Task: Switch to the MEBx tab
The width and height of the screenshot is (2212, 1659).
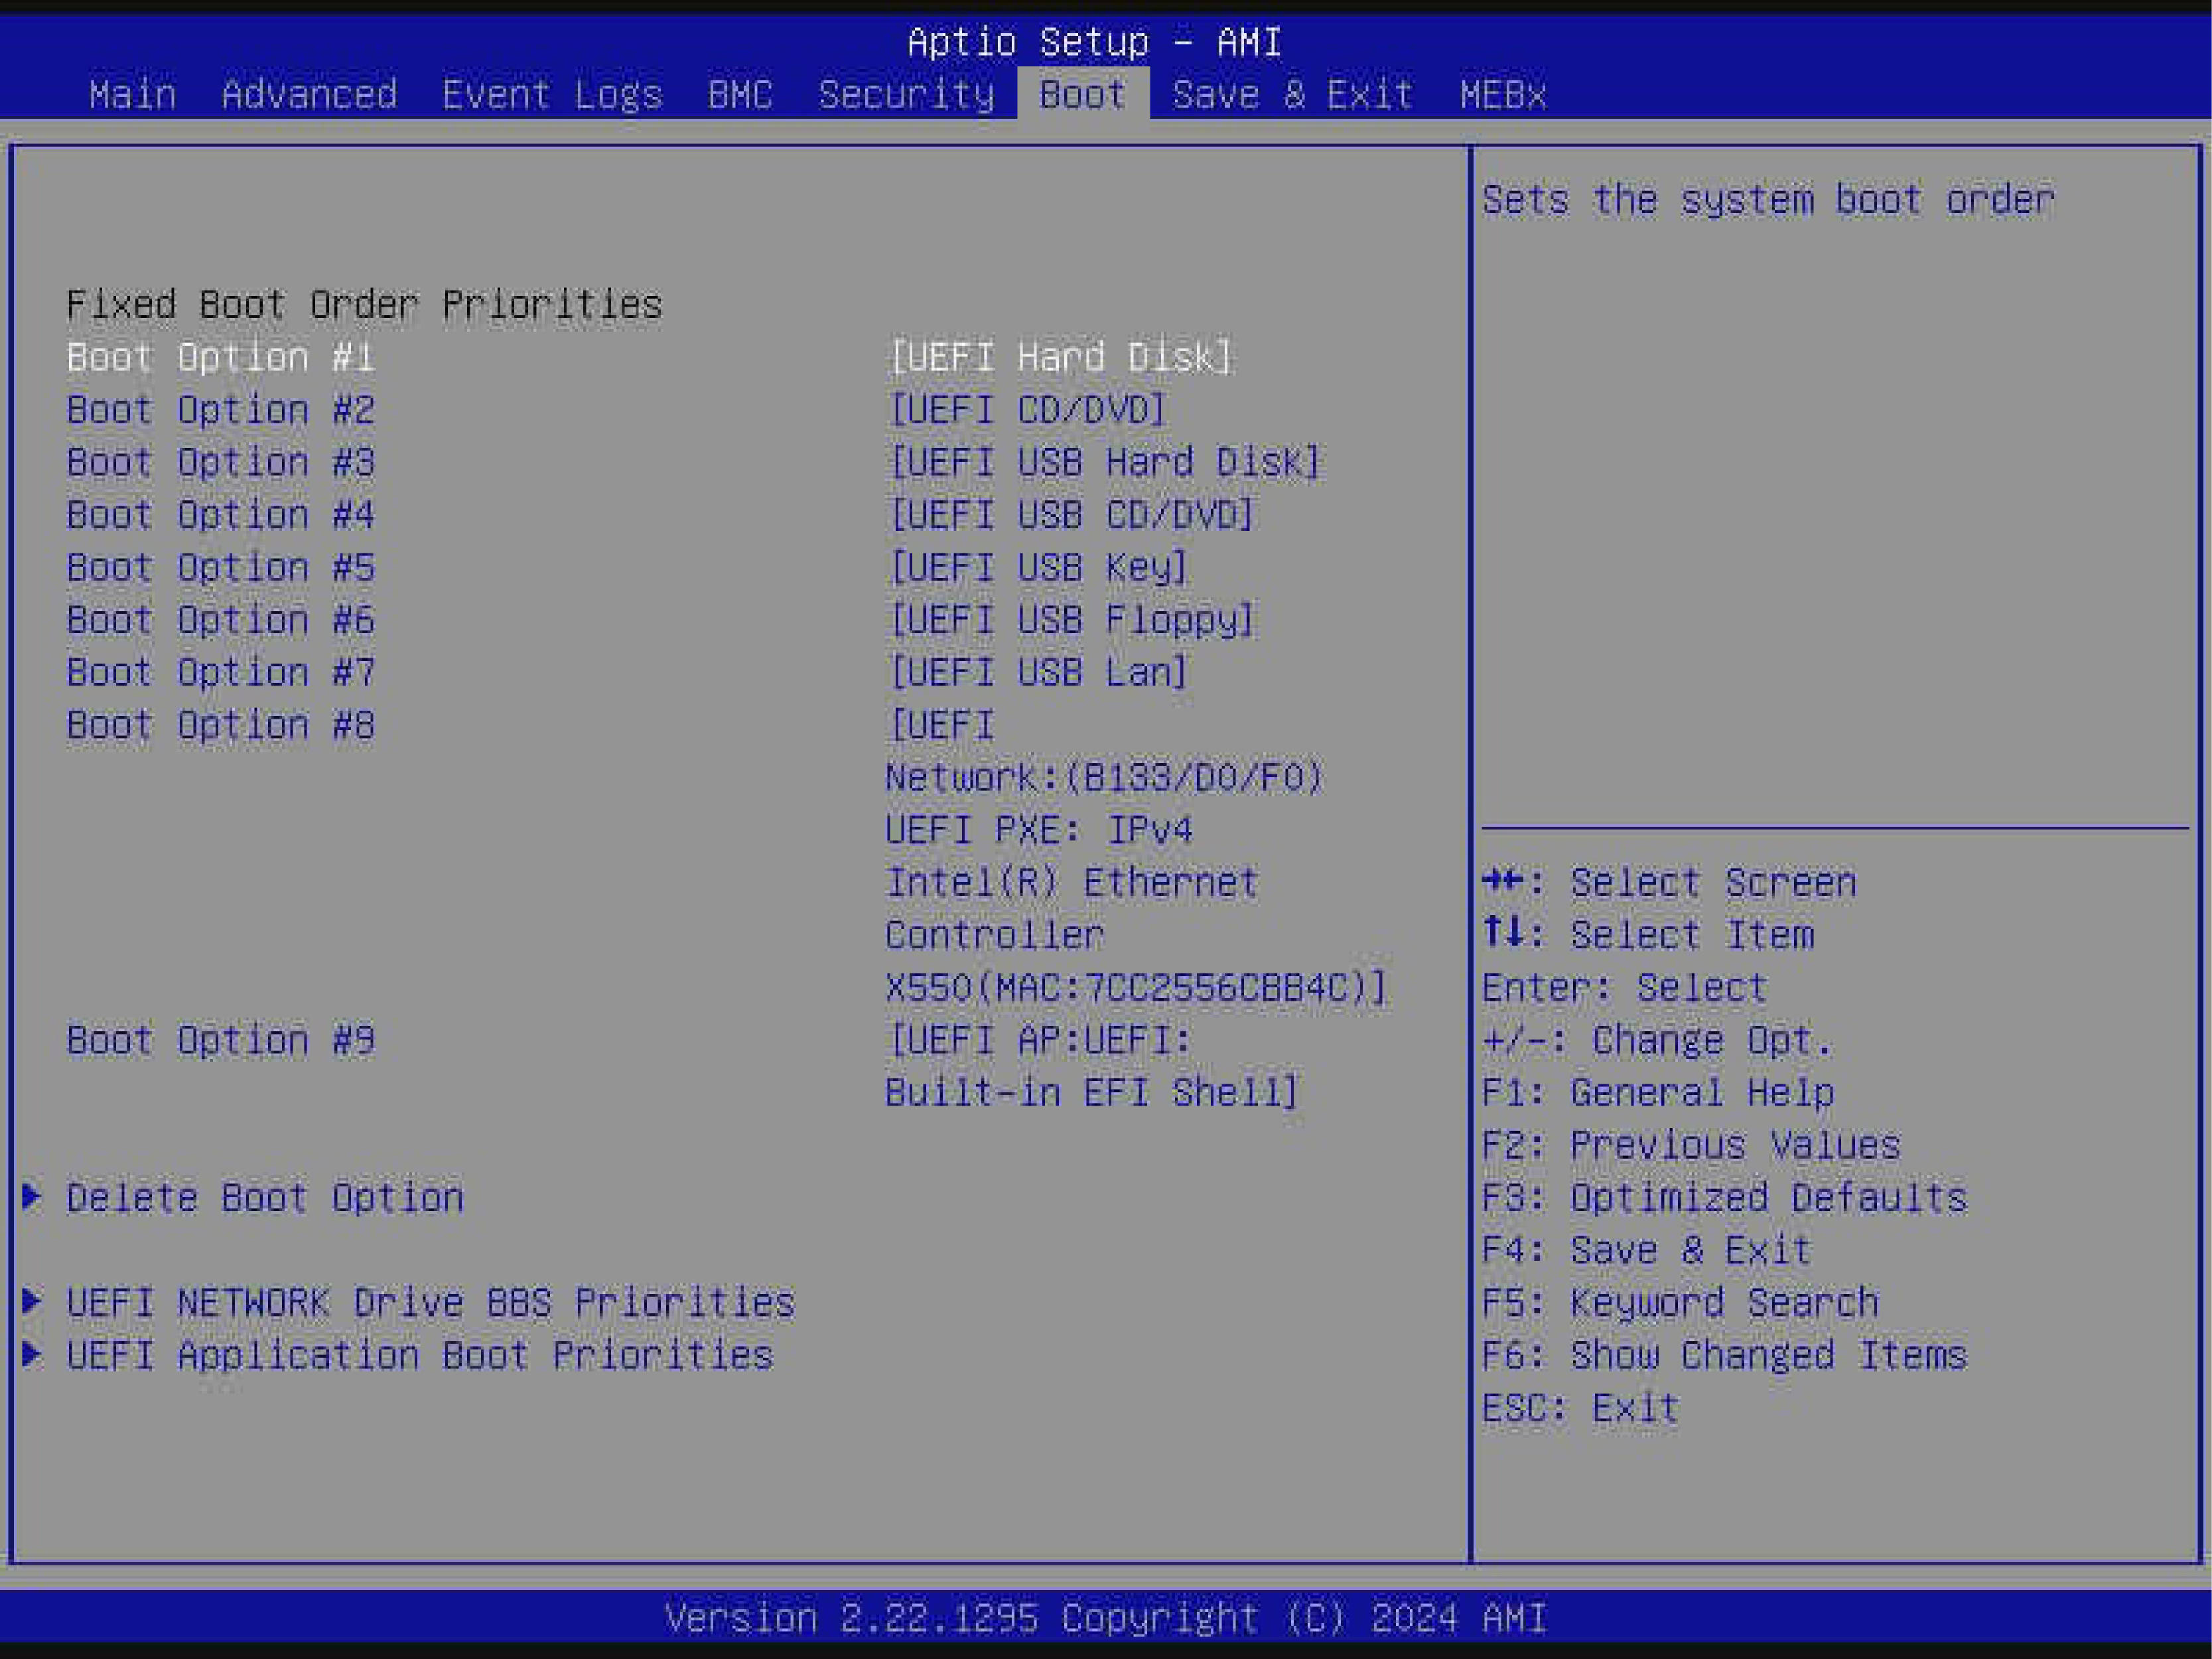Action: (x=1502, y=95)
